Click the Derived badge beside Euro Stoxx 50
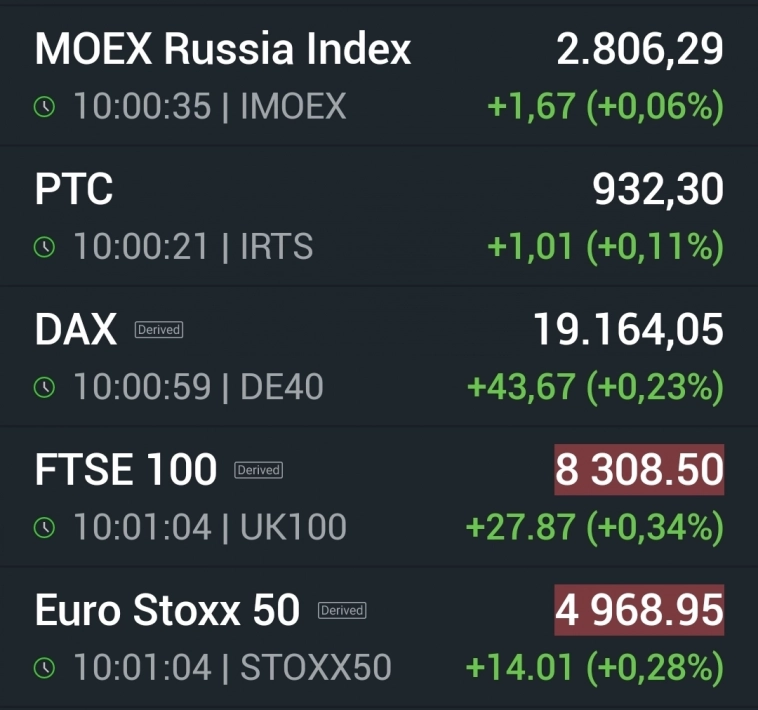 tap(342, 610)
